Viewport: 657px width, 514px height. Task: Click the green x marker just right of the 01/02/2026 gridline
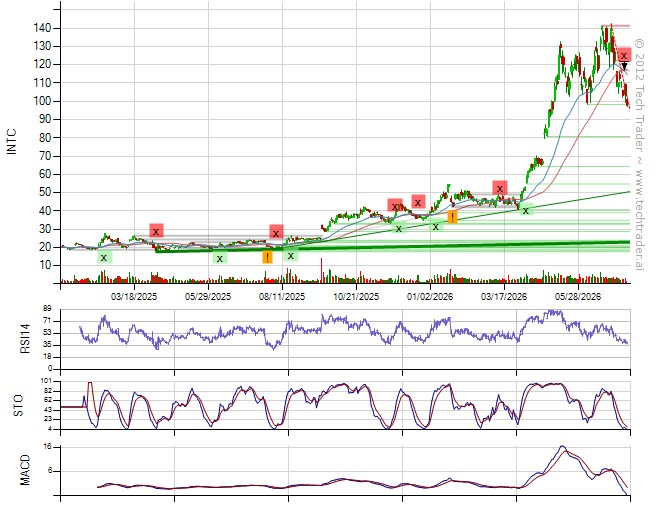pos(436,226)
